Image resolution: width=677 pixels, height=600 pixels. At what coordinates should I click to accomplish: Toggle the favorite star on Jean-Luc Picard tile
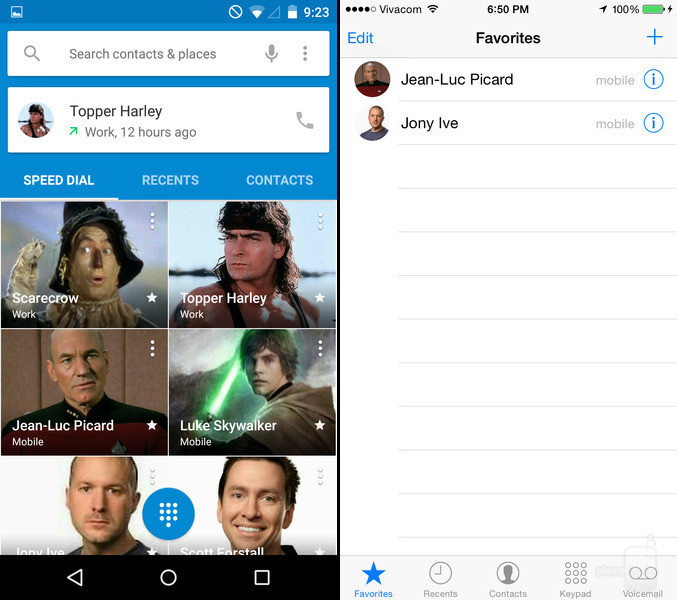[x=152, y=425]
